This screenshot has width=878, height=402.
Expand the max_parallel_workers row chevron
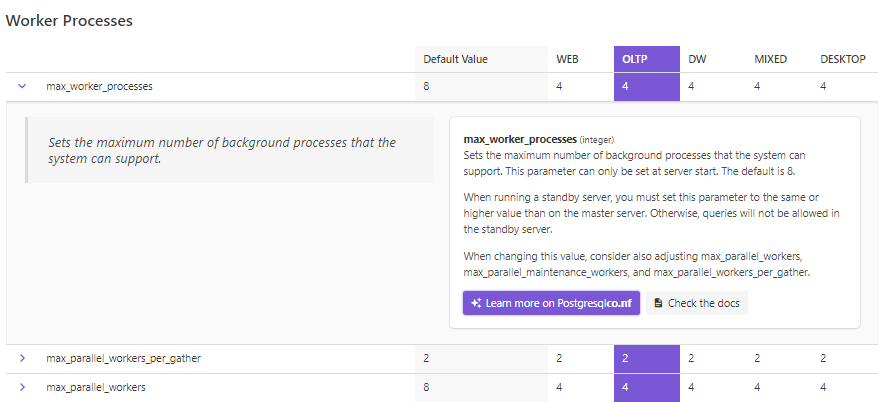[22, 387]
